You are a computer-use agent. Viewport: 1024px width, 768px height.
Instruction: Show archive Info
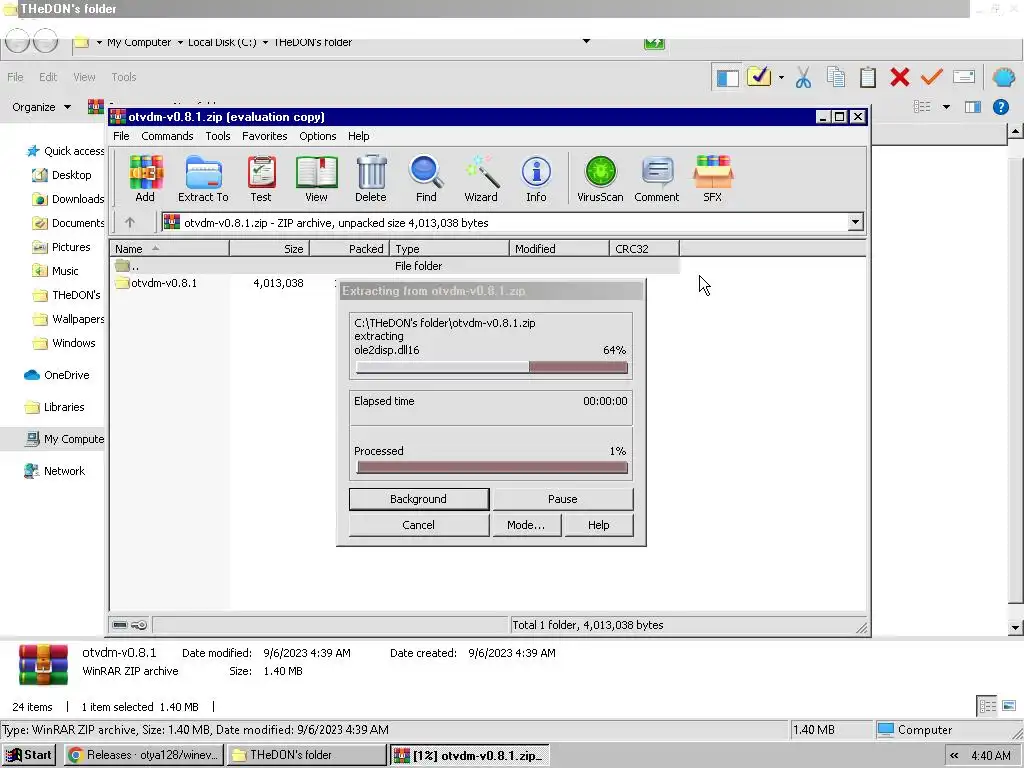point(536,178)
